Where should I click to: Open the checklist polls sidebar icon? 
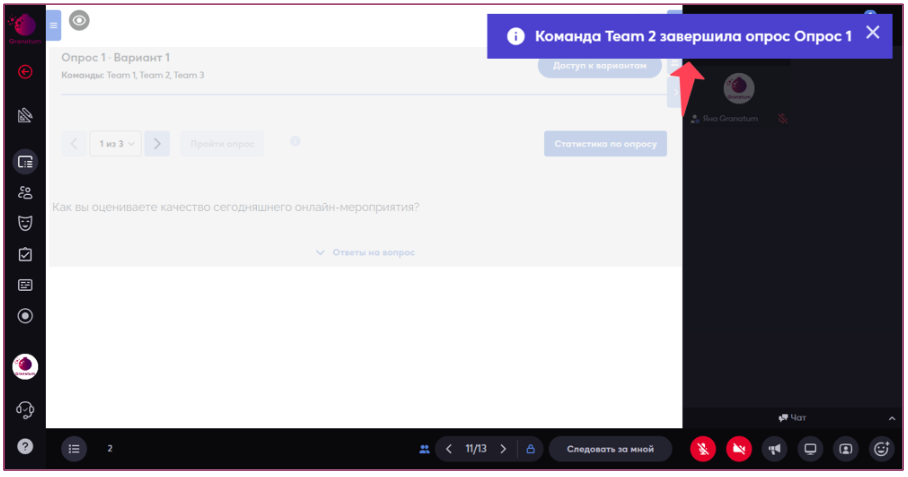point(25,254)
